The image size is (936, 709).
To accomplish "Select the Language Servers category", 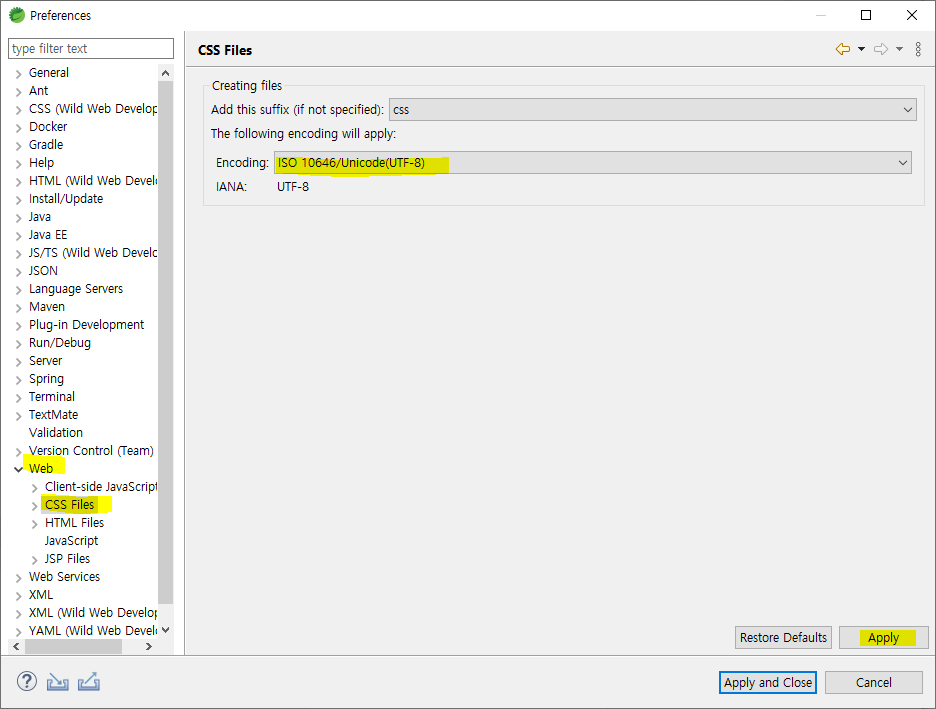I will [x=76, y=288].
